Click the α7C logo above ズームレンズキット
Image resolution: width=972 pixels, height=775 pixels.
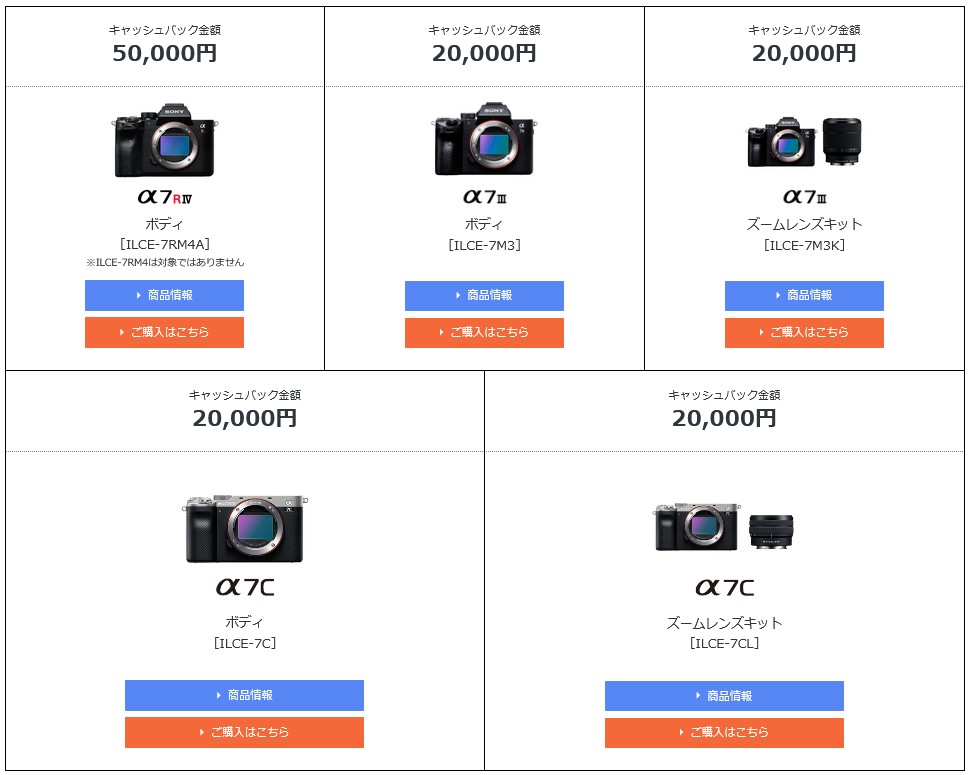coord(725,587)
